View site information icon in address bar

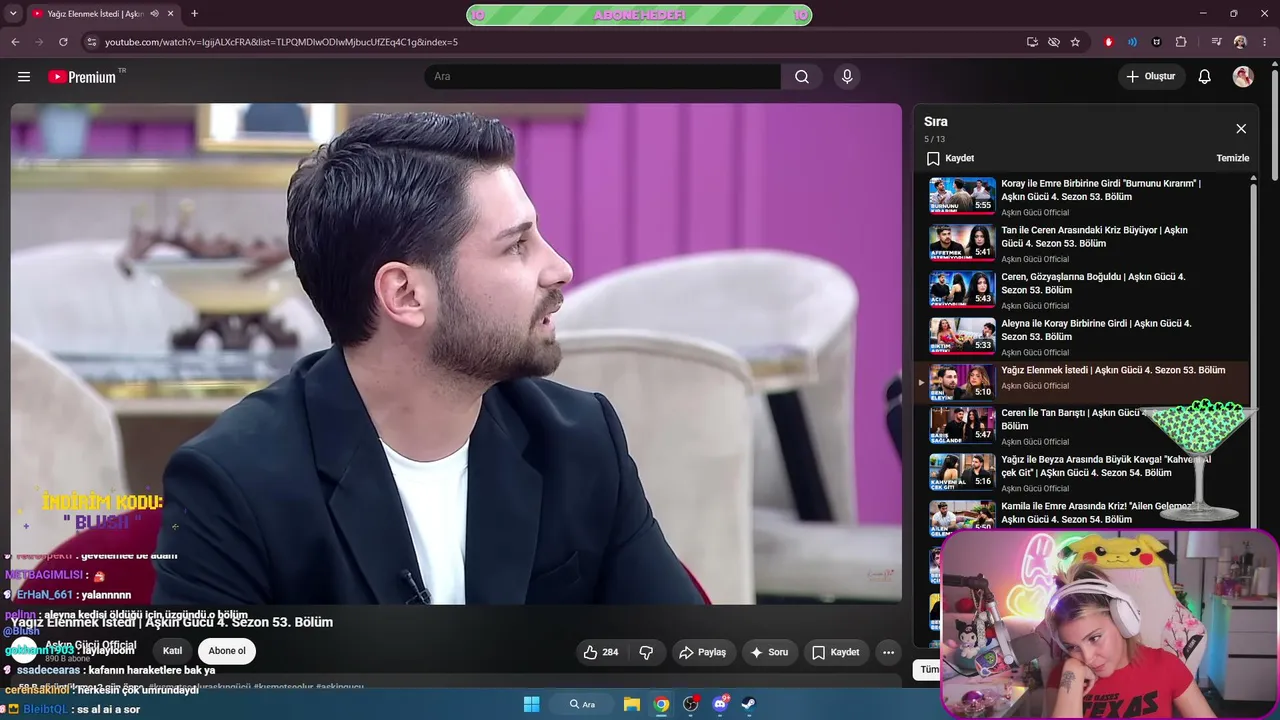pos(92,42)
